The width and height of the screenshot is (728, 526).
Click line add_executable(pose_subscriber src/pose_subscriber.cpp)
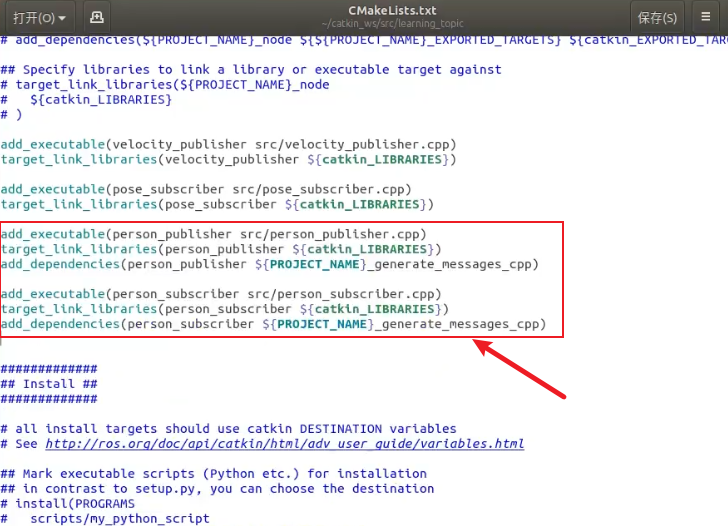206,189
